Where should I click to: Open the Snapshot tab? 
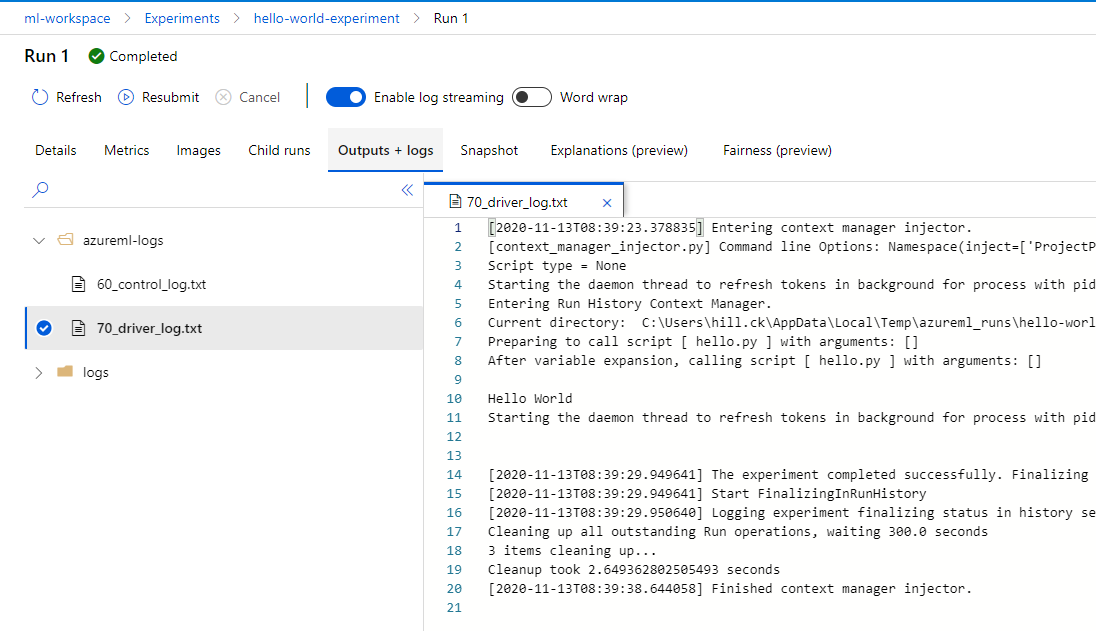tap(489, 150)
